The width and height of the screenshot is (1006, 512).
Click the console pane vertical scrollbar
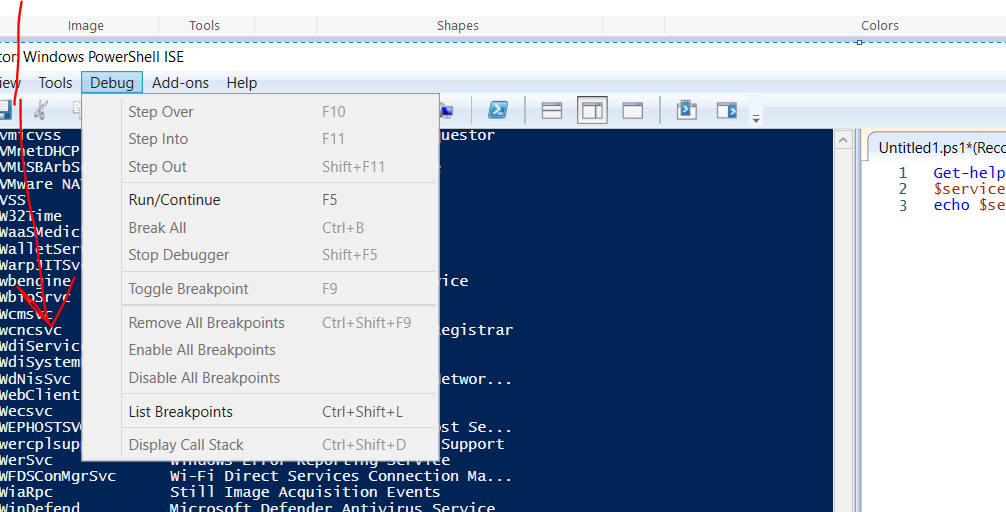point(844,321)
